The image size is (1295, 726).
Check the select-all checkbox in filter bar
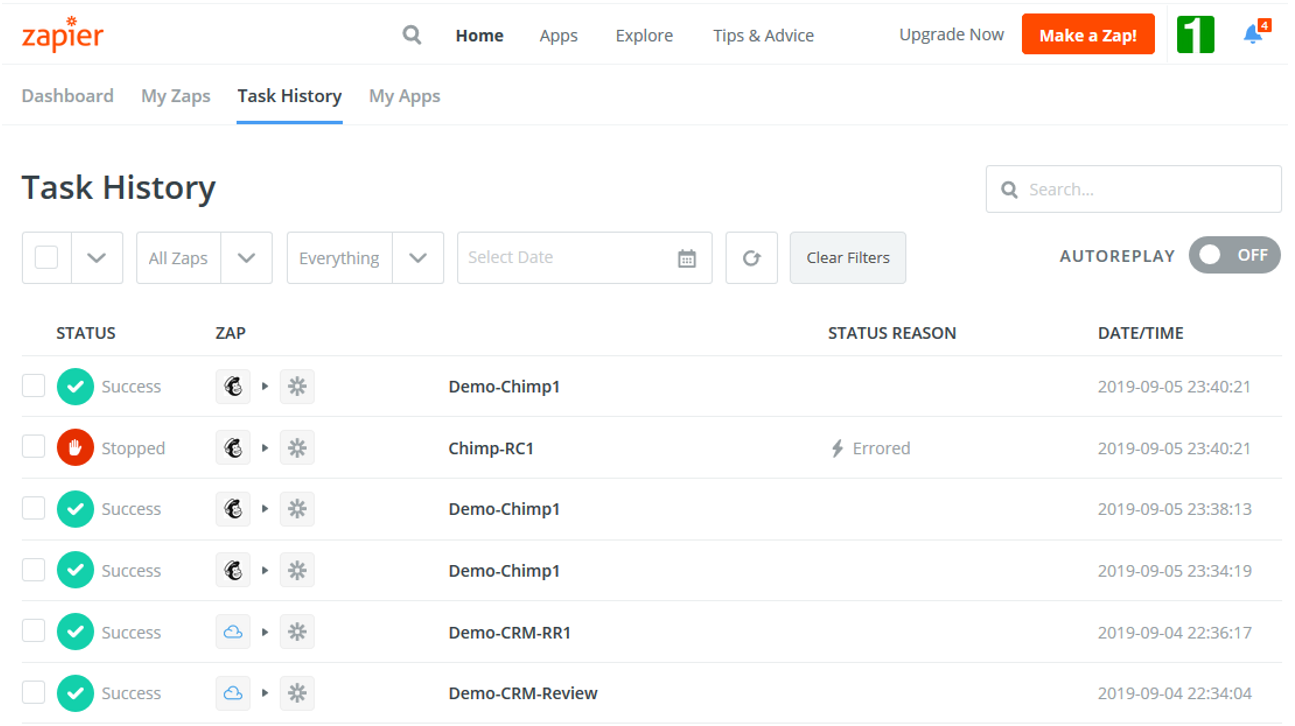click(x=46, y=257)
